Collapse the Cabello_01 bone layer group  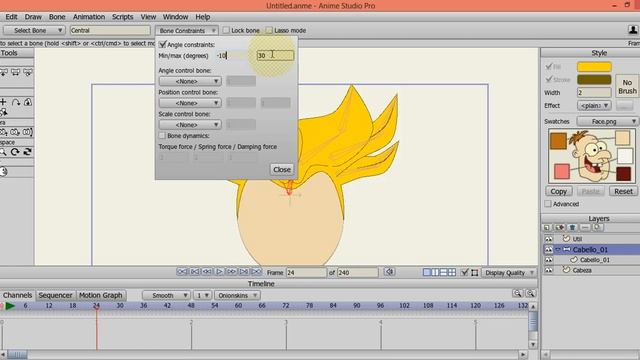tap(558, 249)
